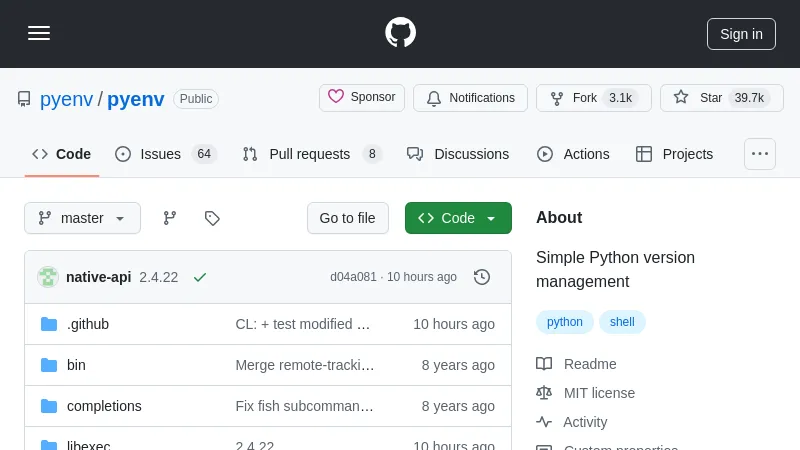Viewport: 800px width, 450px height.
Task: Click the GitHub logo in header
Action: click(400, 33)
